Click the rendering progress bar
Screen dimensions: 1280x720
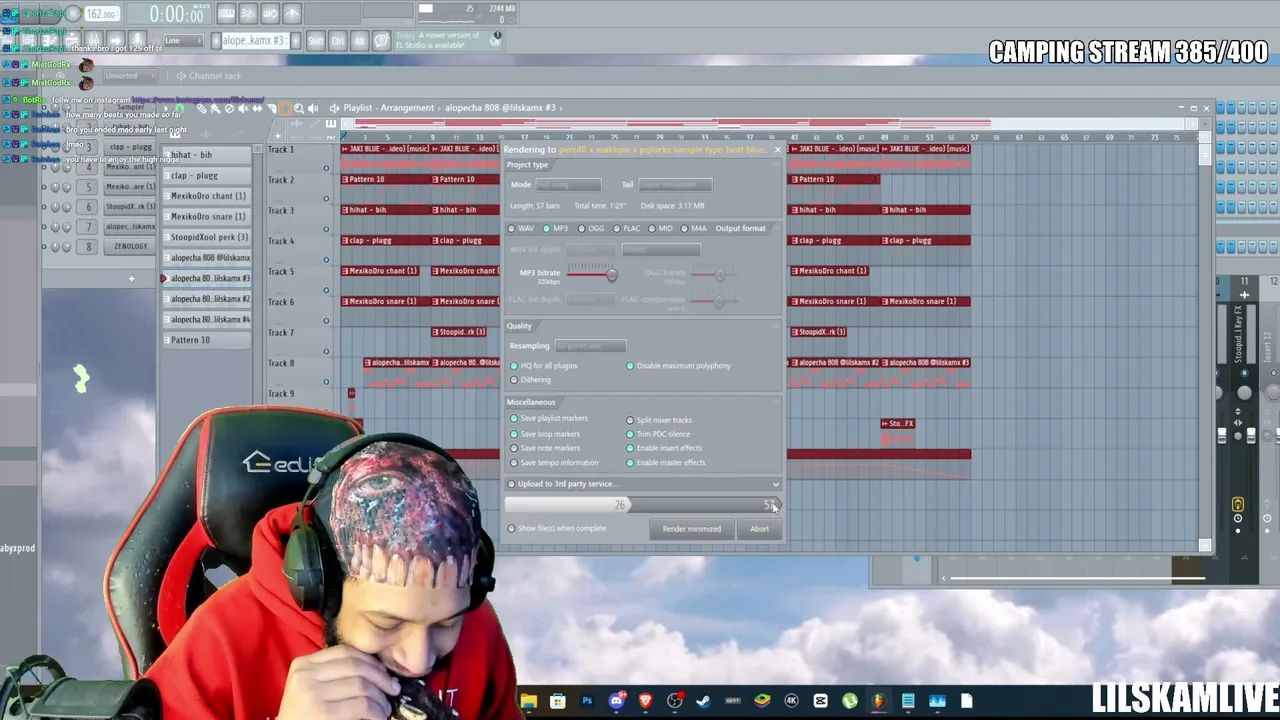tap(642, 505)
